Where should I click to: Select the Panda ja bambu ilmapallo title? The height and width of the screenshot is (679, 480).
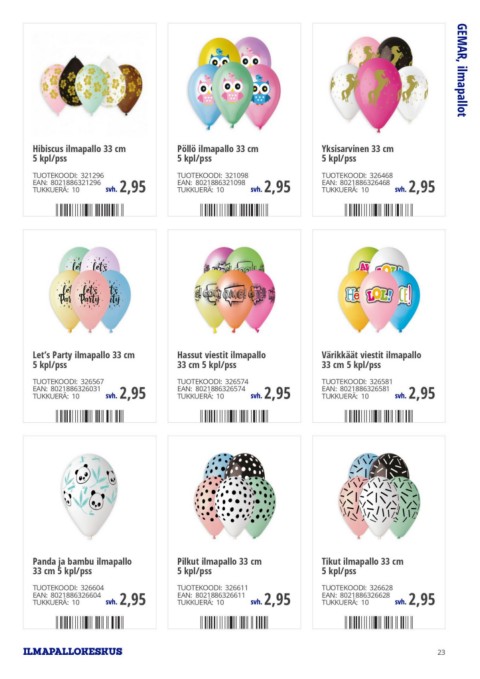(82, 561)
